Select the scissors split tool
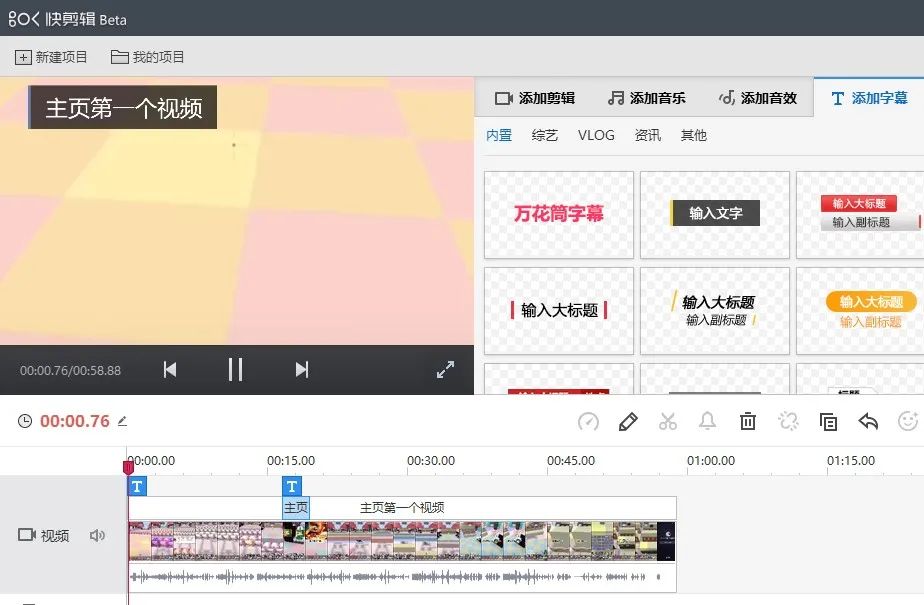Image resolution: width=924 pixels, height=605 pixels. tap(668, 422)
